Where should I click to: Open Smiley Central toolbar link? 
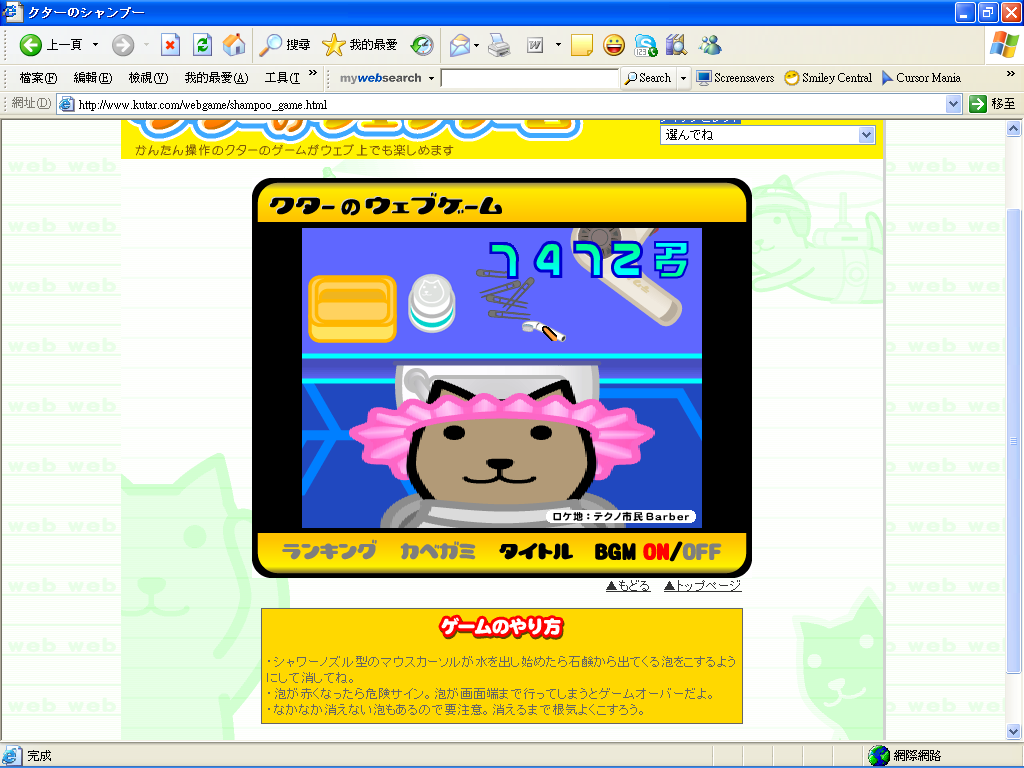click(828, 78)
